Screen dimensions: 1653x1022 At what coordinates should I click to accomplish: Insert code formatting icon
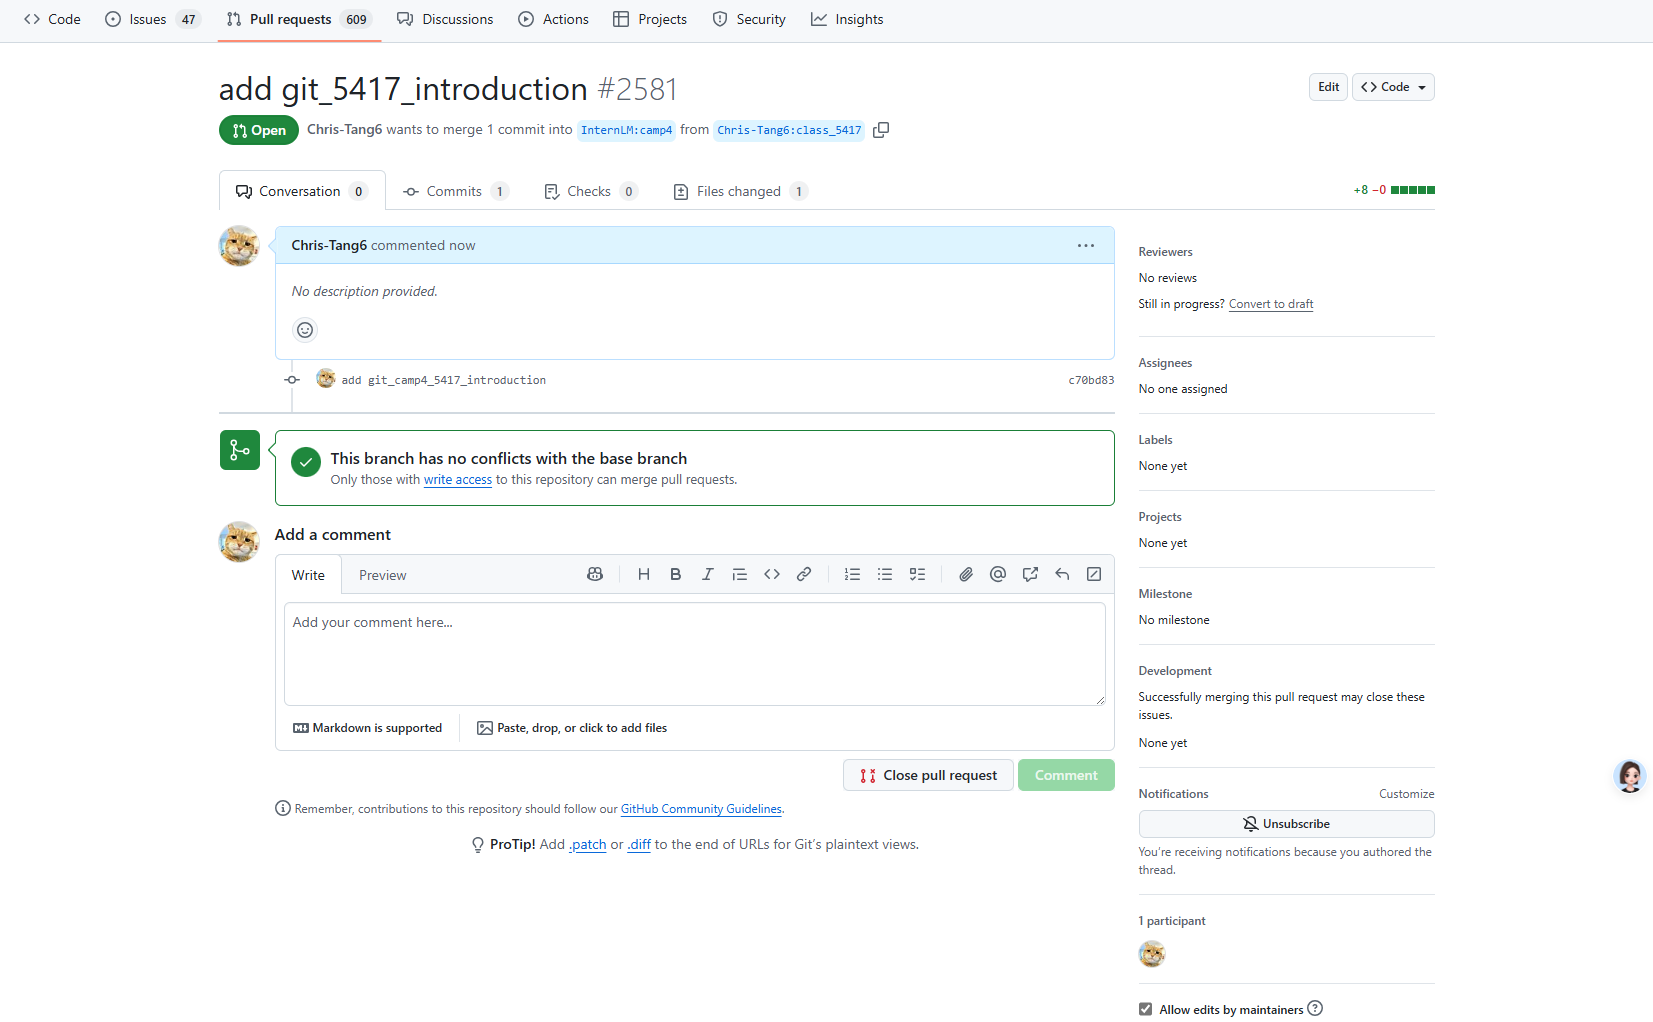tap(772, 574)
